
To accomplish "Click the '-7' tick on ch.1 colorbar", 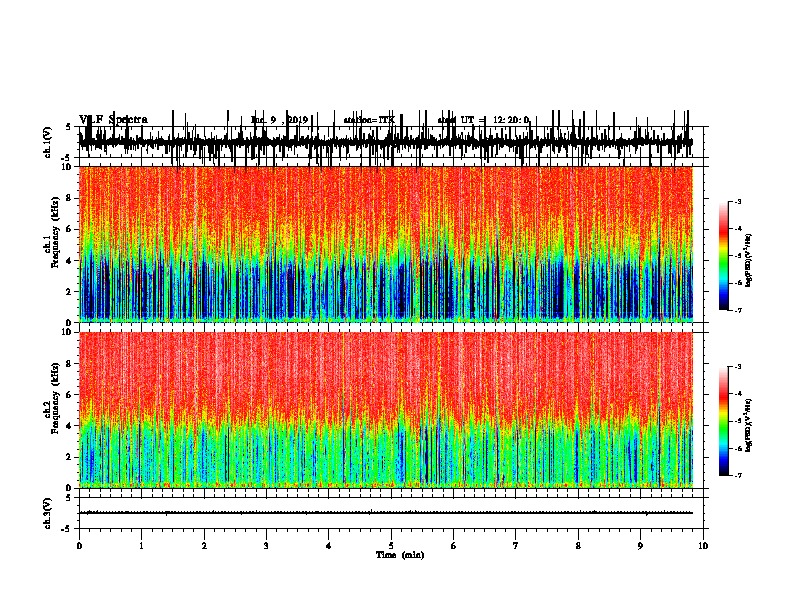I will (737, 310).
